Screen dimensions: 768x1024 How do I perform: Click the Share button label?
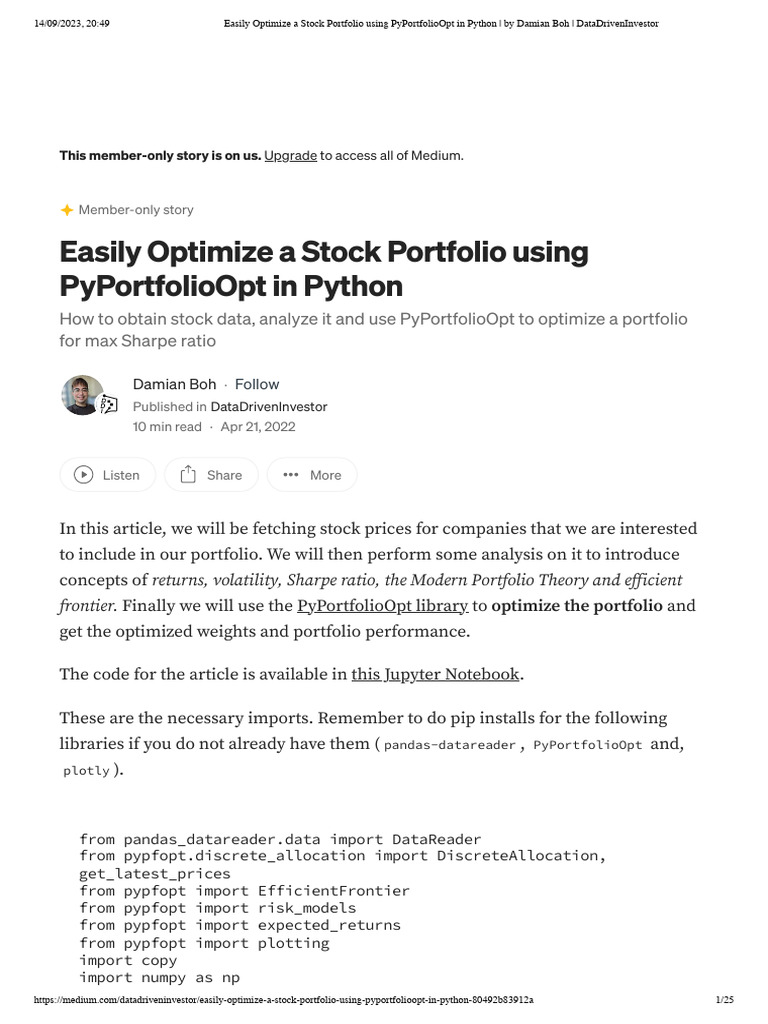tap(224, 475)
